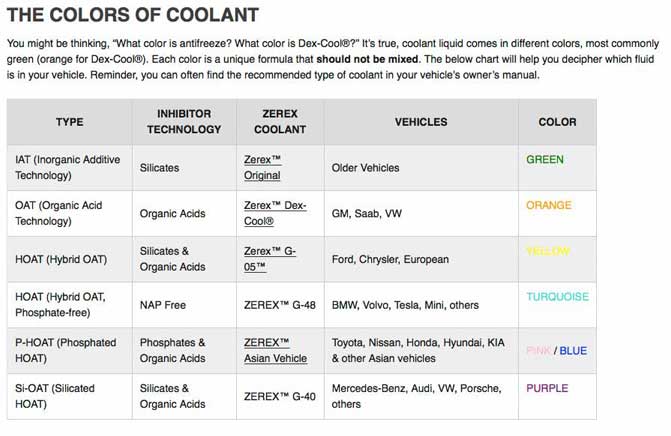The height and width of the screenshot is (436, 671).
Task: Click the YELLOW color label
Action: [x=548, y=252]
